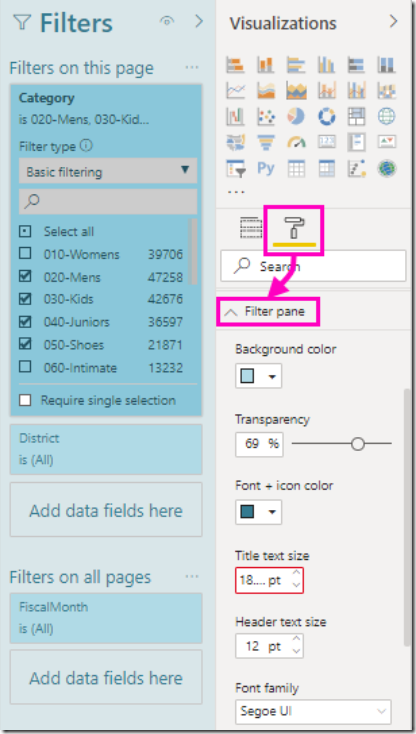Tick the 060-Intimate checkbox
Viewport: 416px width, 734px height.
point(25,367)
